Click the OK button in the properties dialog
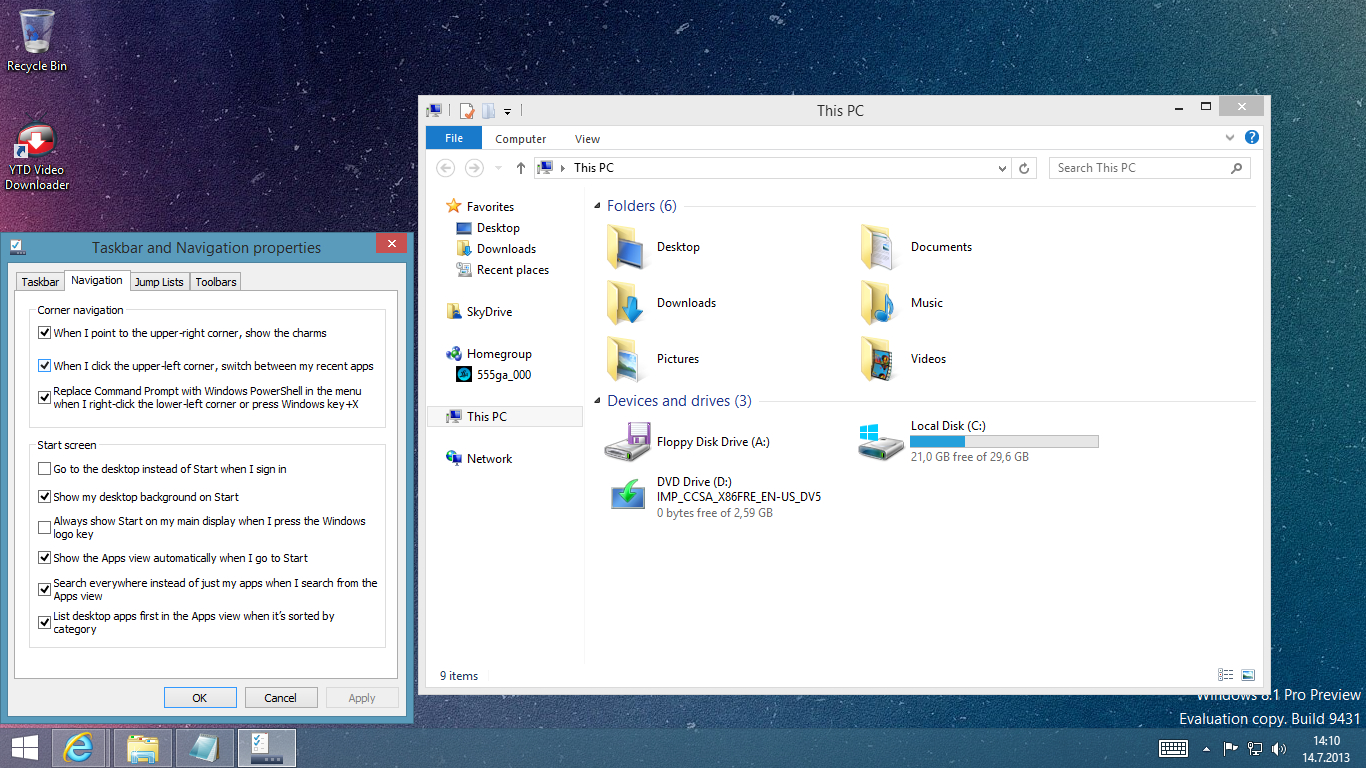1366x768 pixels. [x=200, y=698]
